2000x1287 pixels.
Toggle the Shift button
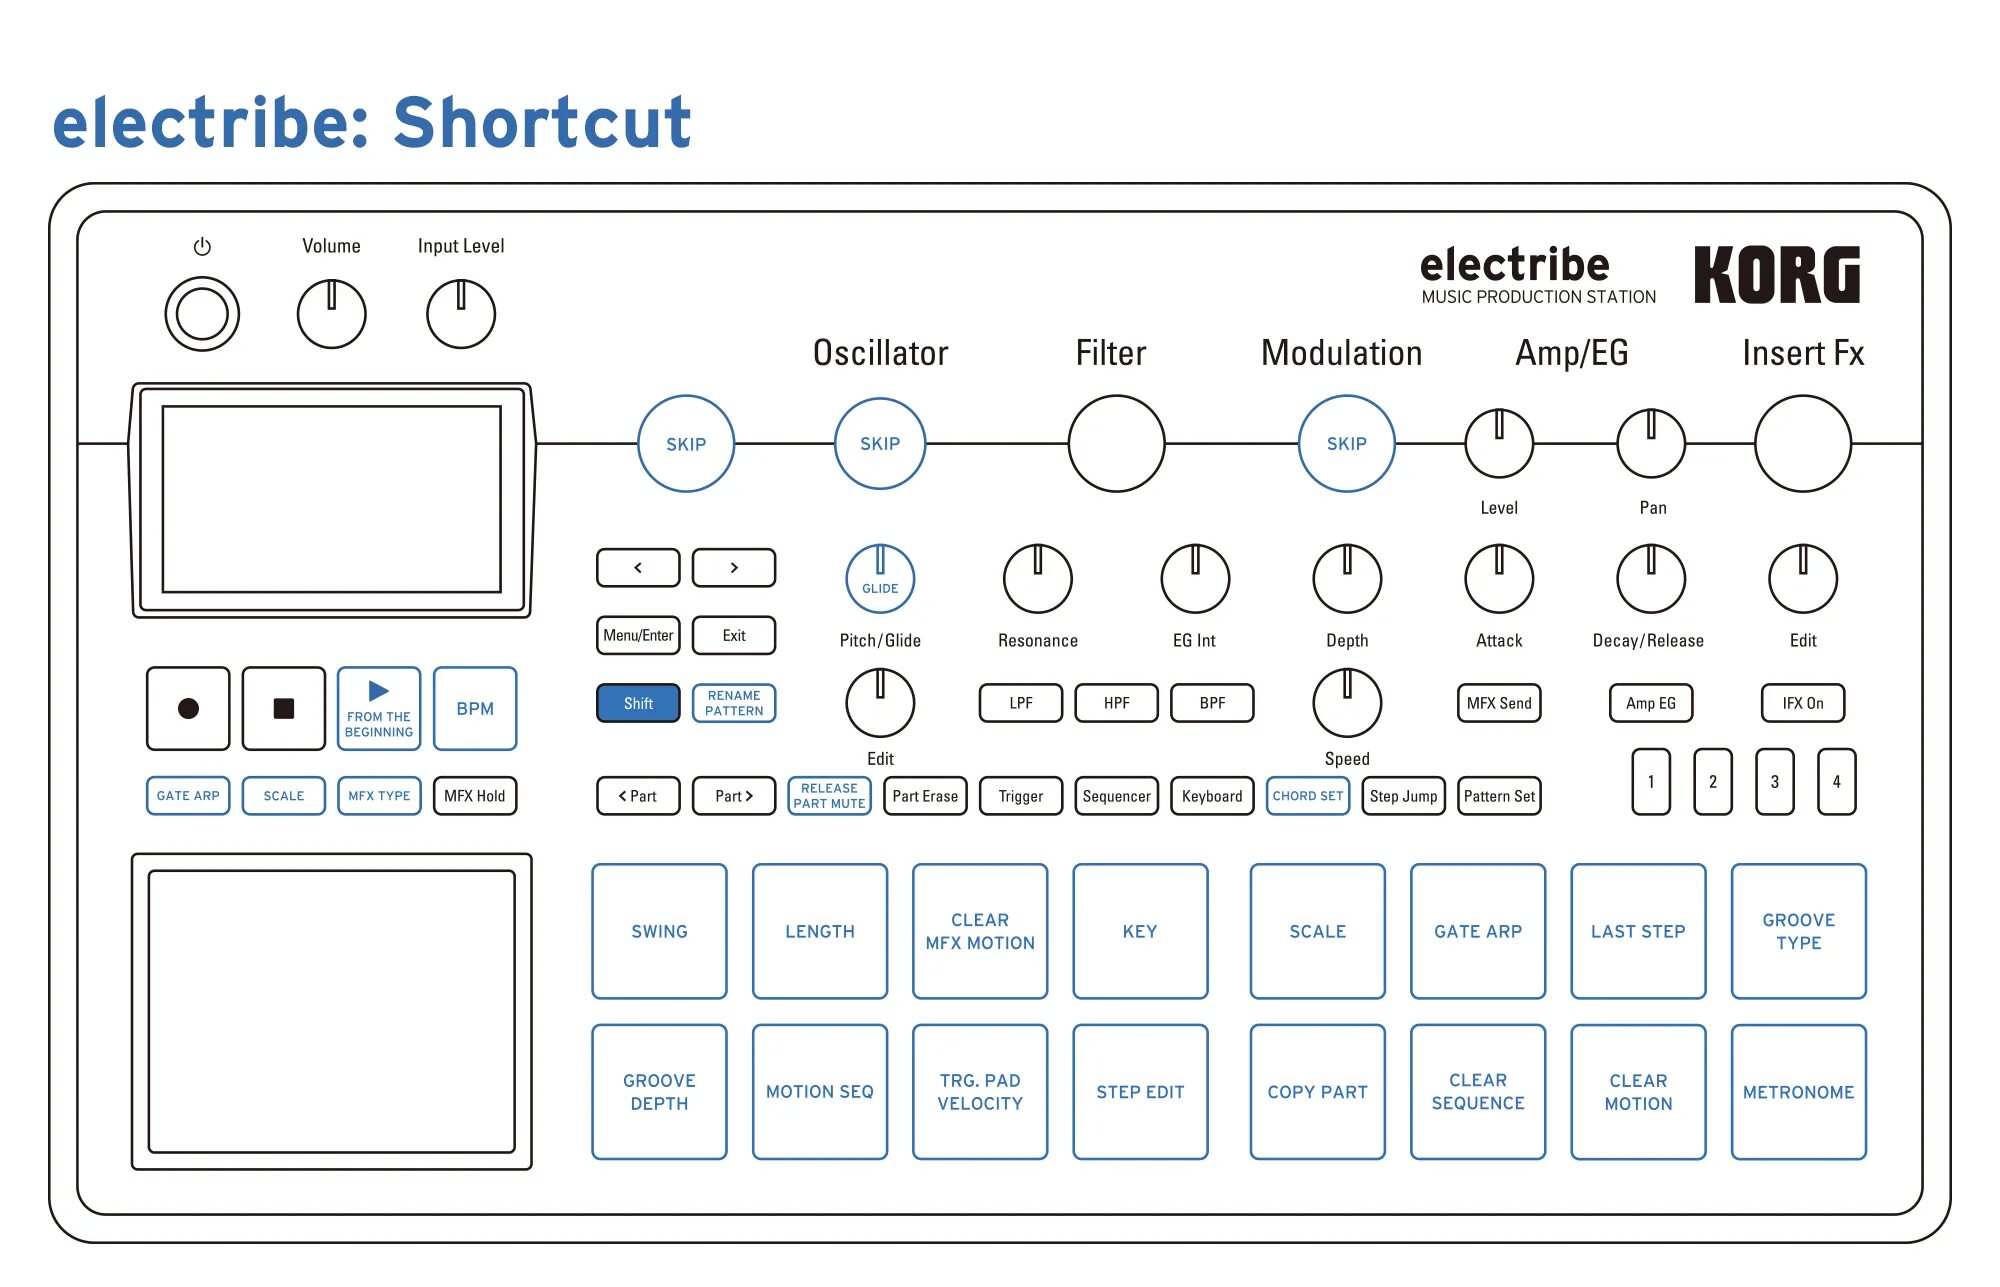638,703
